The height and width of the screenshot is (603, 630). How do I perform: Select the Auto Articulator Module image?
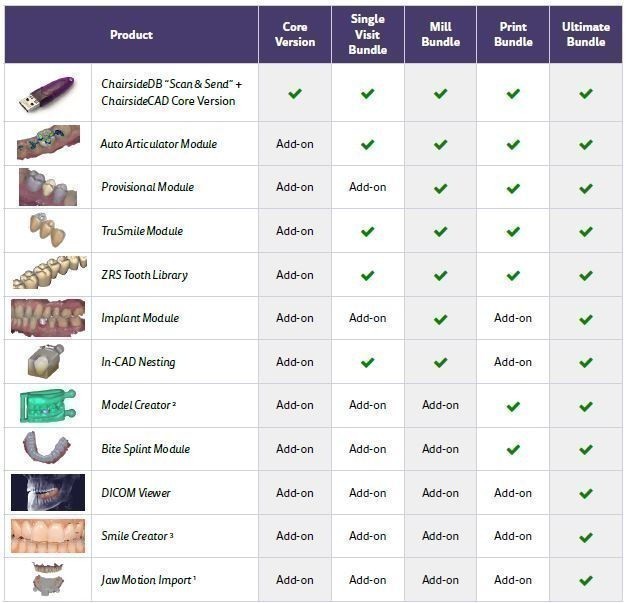click(48, 142)
